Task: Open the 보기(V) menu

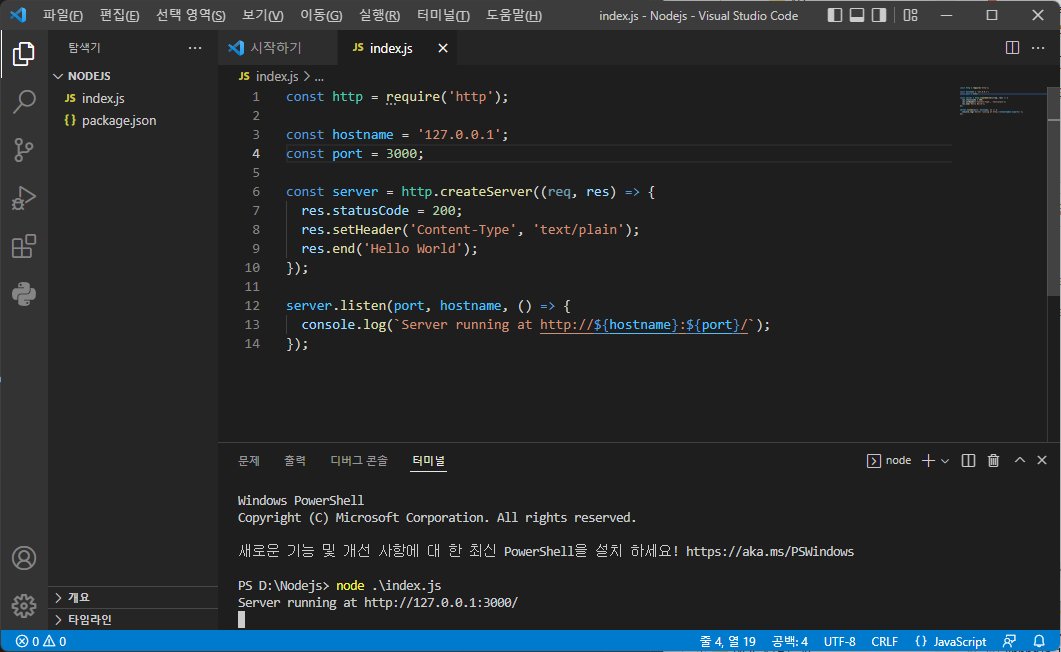Action: 263,15
